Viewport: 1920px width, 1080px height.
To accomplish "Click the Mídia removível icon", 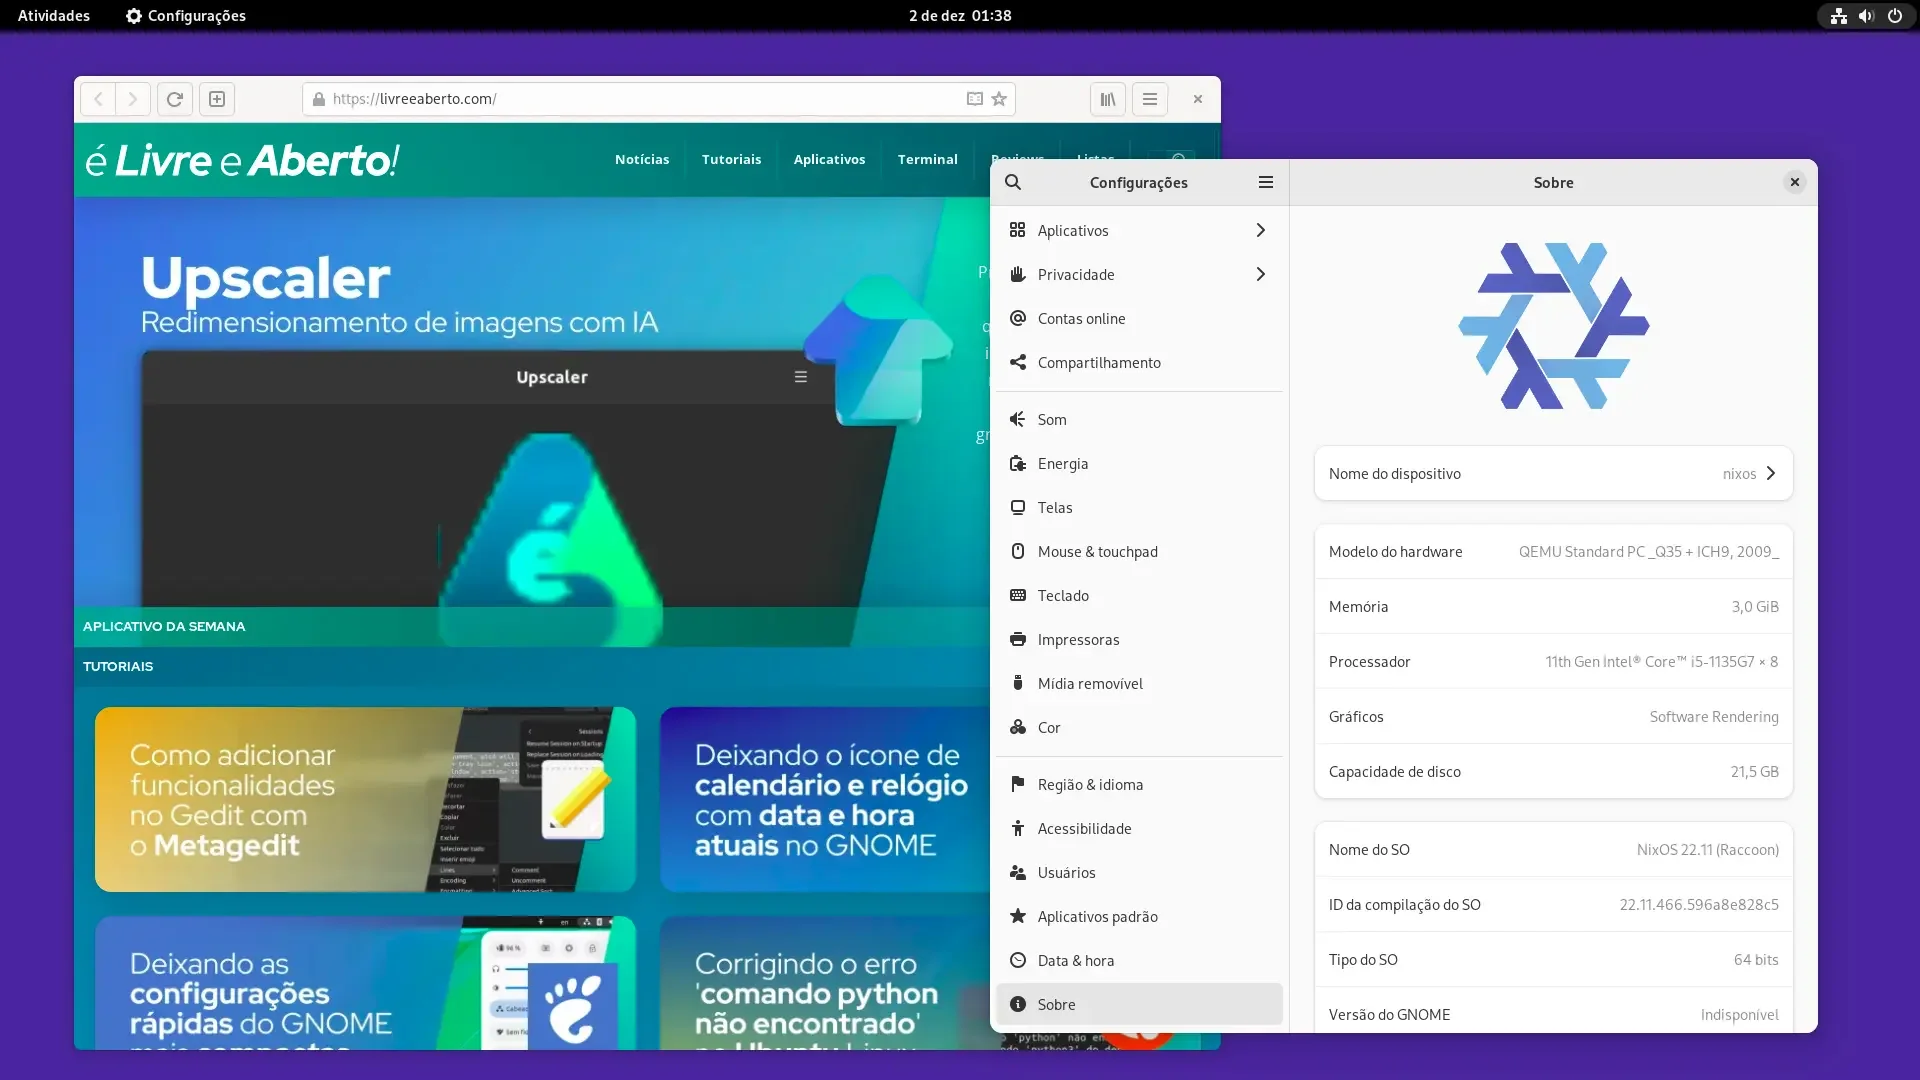I will [1018, 683].
